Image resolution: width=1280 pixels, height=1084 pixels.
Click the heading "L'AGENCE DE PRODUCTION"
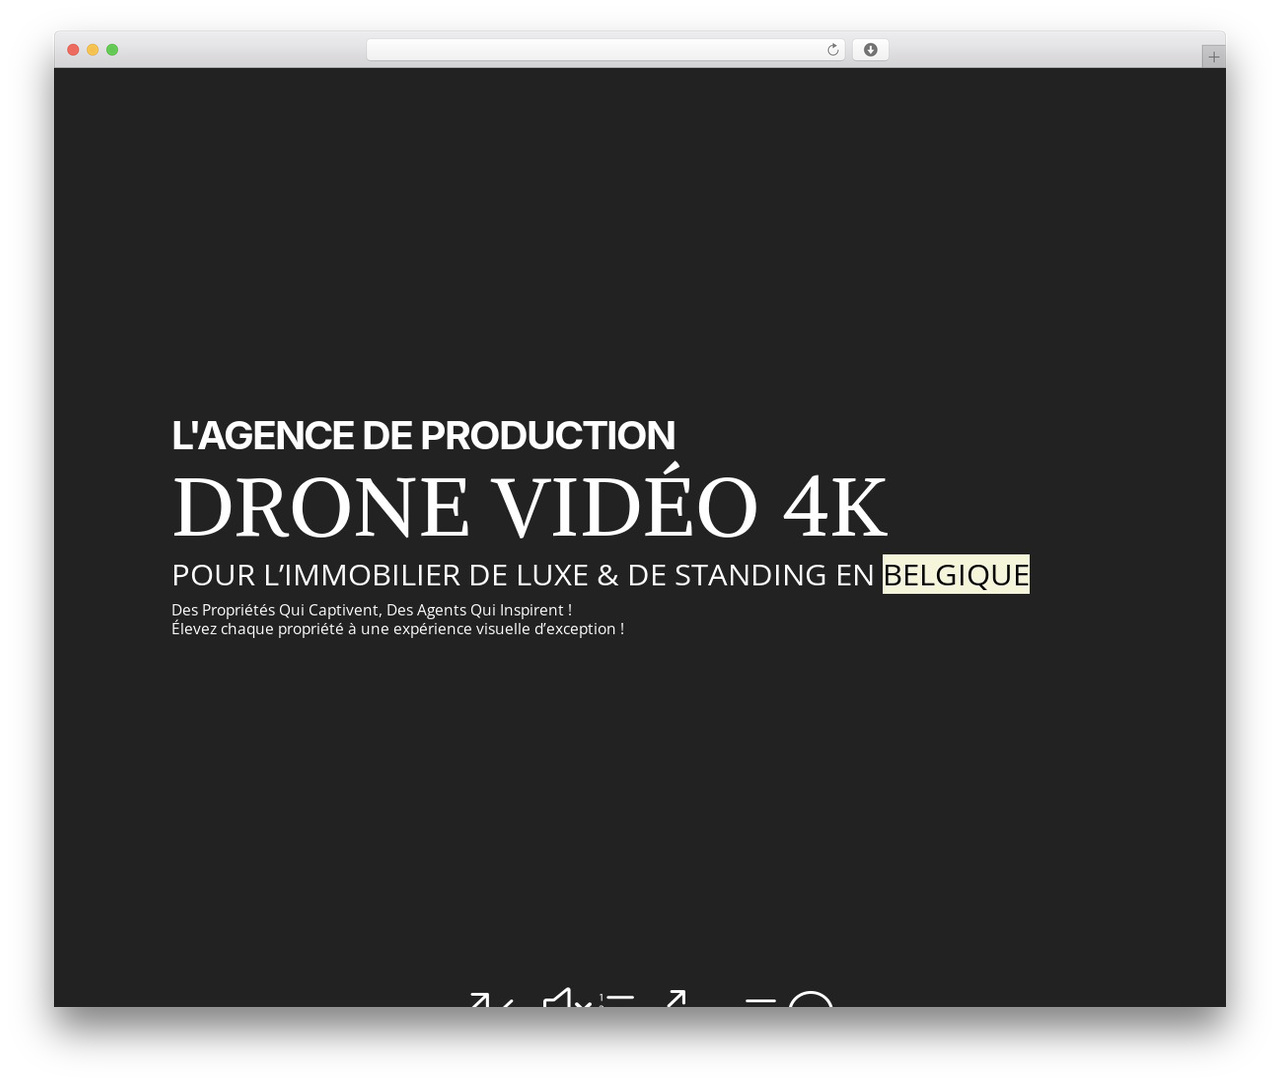[423, 435]
